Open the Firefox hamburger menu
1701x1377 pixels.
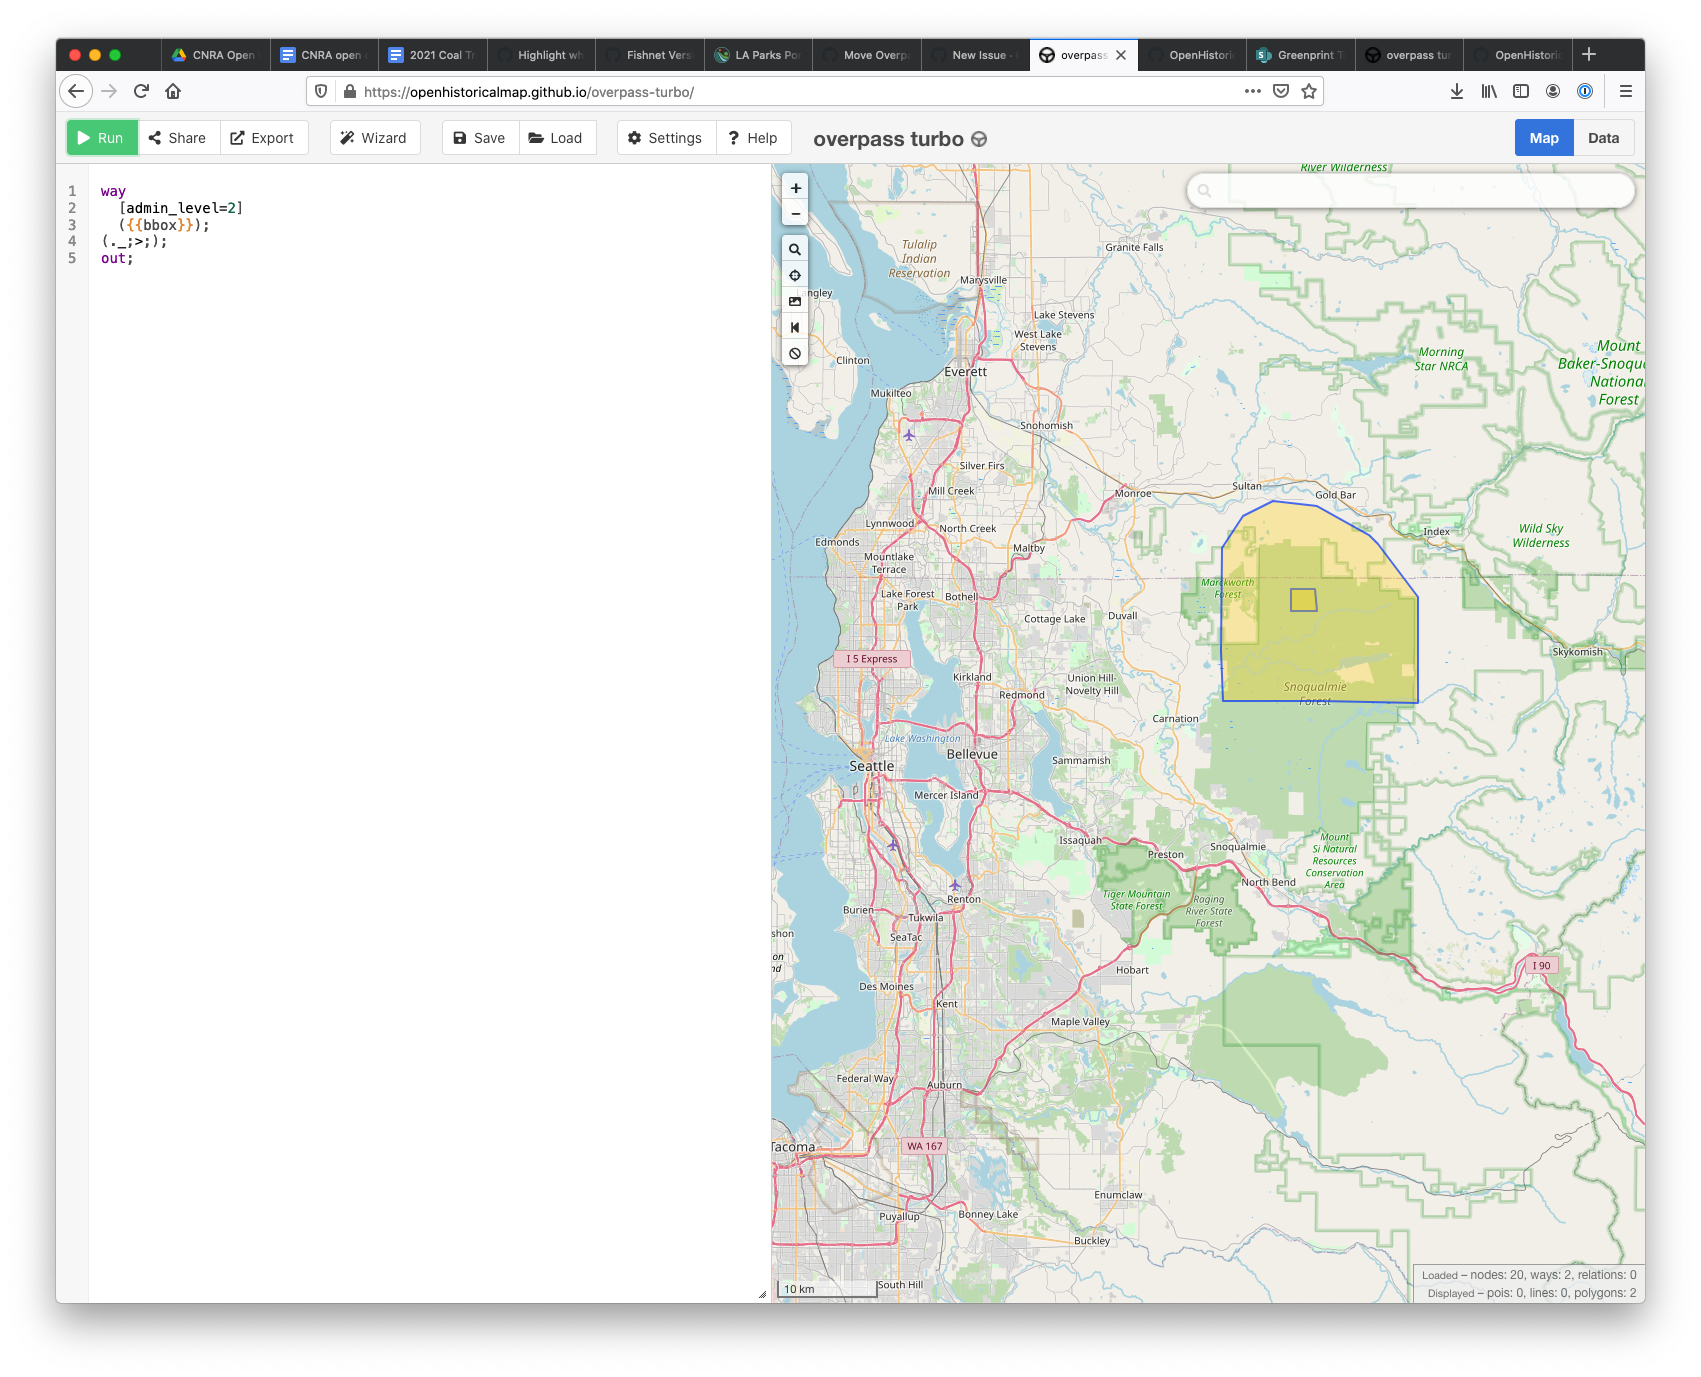click(x=1625, y=91)
